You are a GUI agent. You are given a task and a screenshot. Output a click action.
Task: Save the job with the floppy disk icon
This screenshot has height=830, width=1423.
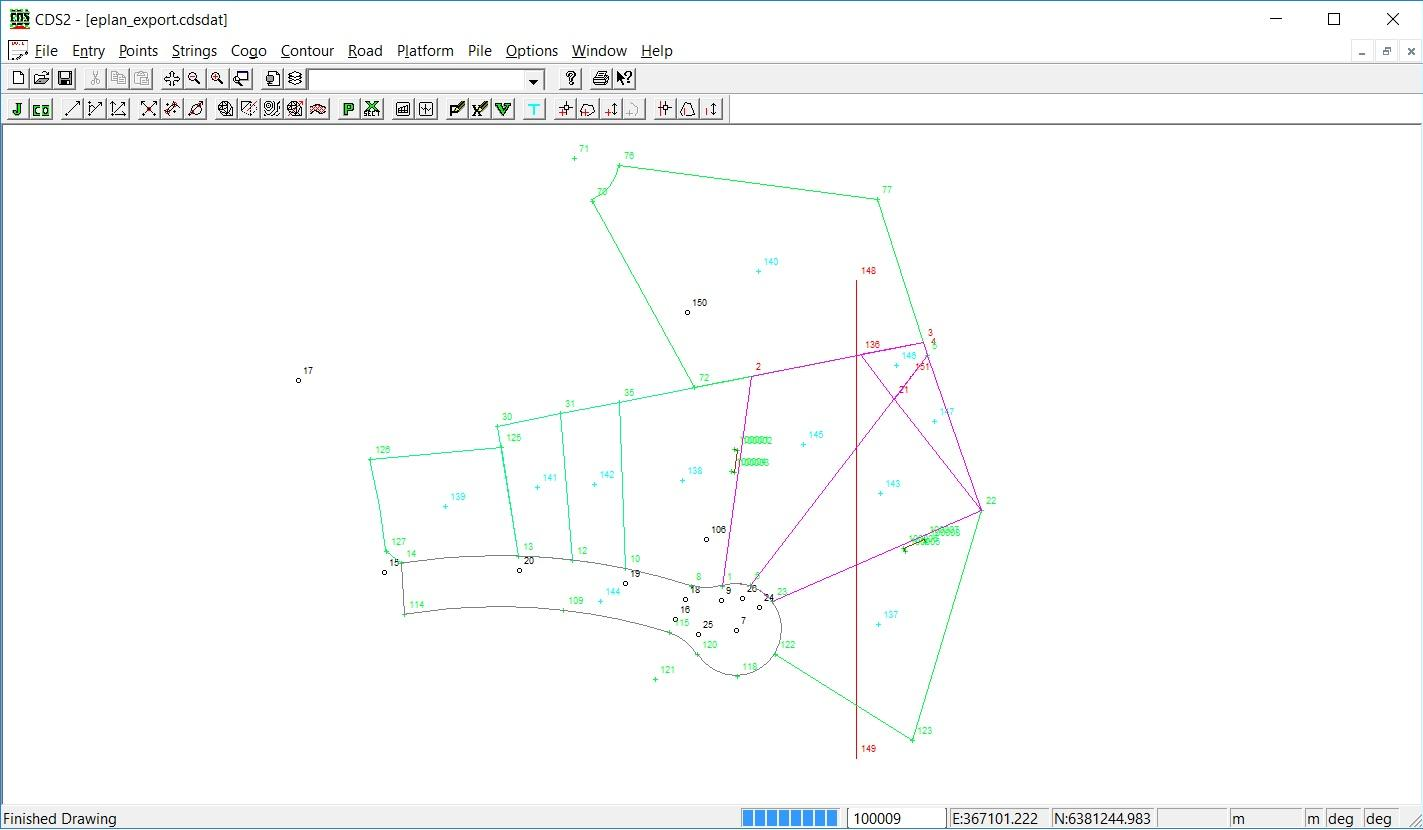(64, 79)
